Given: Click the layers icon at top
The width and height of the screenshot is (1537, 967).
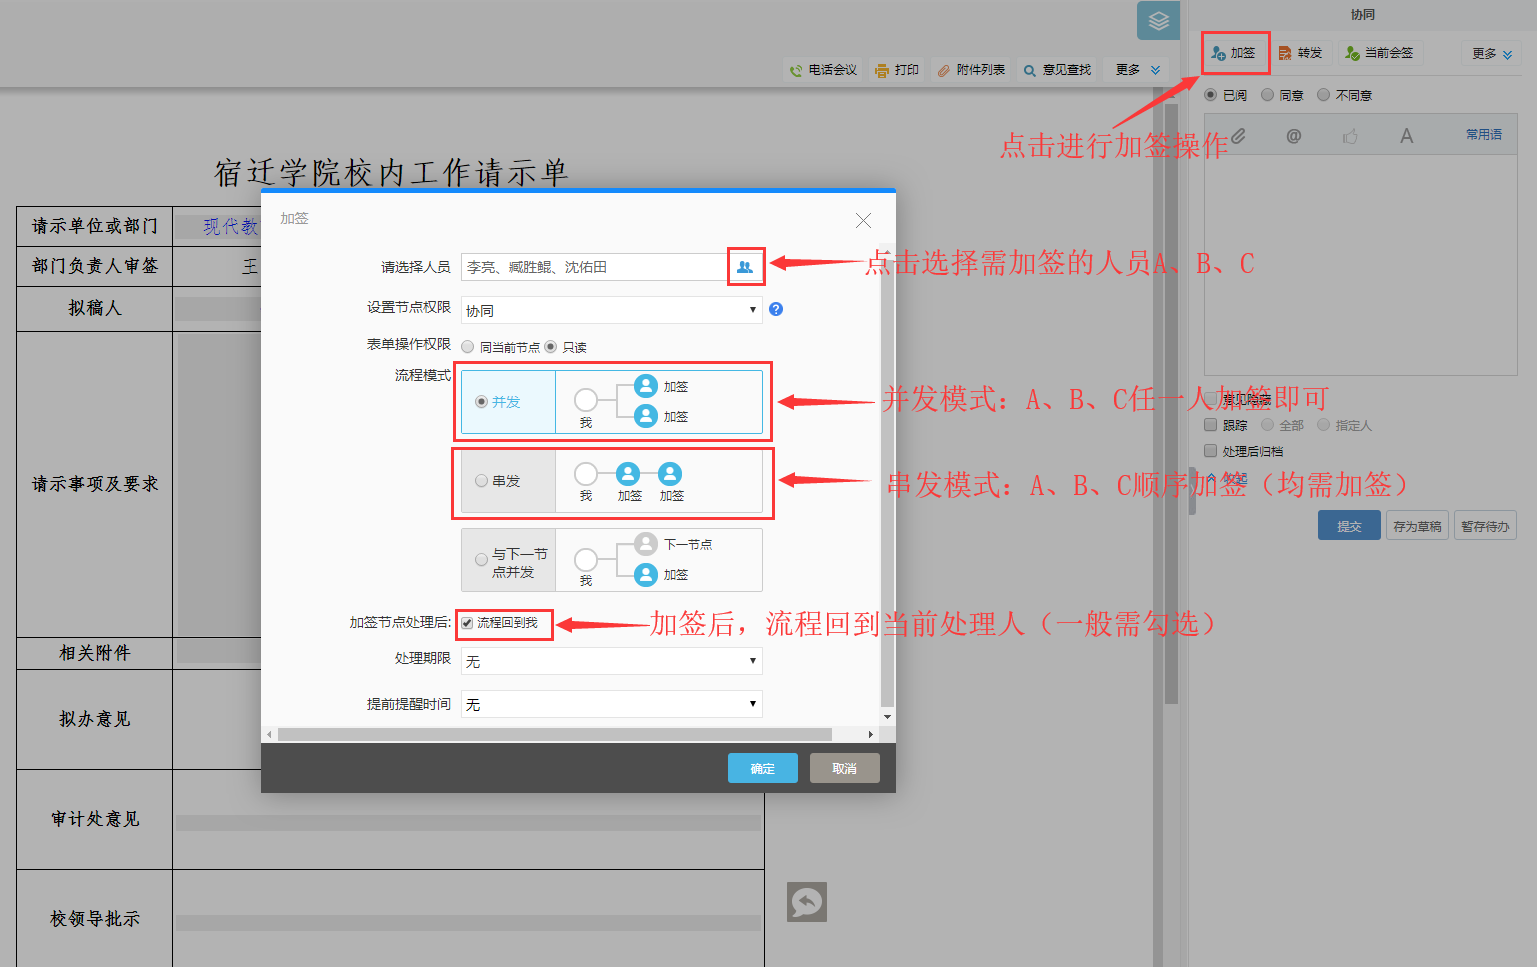Looking at the screenshot, I should coord(1158,21).
